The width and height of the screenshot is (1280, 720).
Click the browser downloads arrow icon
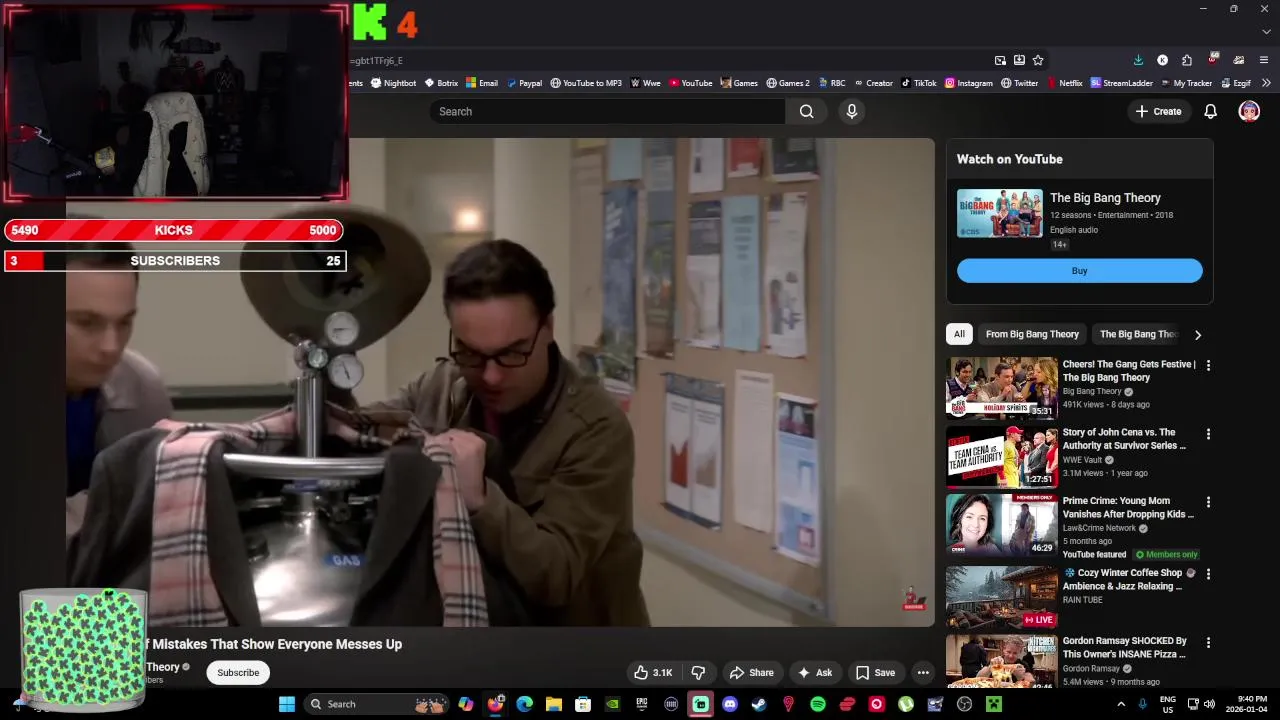tap(1138, 60)
